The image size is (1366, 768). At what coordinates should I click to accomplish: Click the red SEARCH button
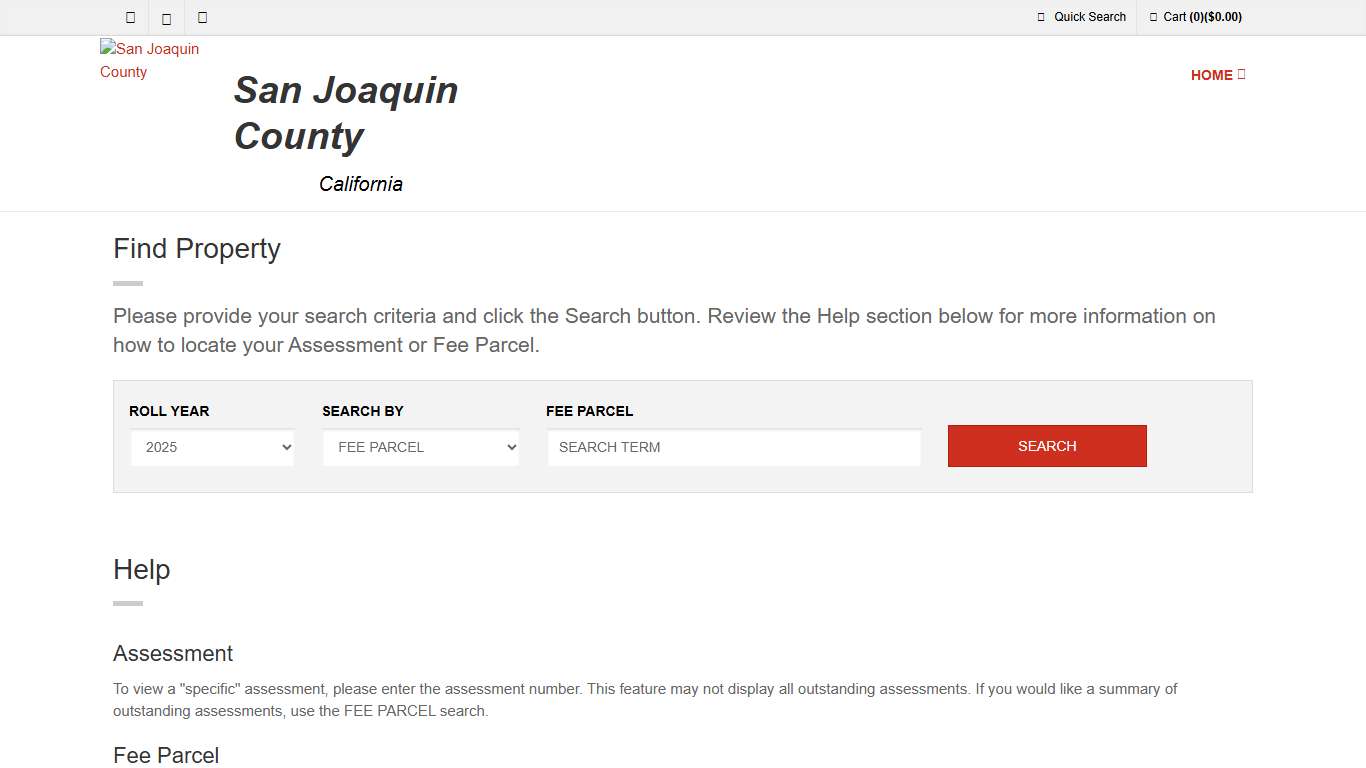[1046, 446]
